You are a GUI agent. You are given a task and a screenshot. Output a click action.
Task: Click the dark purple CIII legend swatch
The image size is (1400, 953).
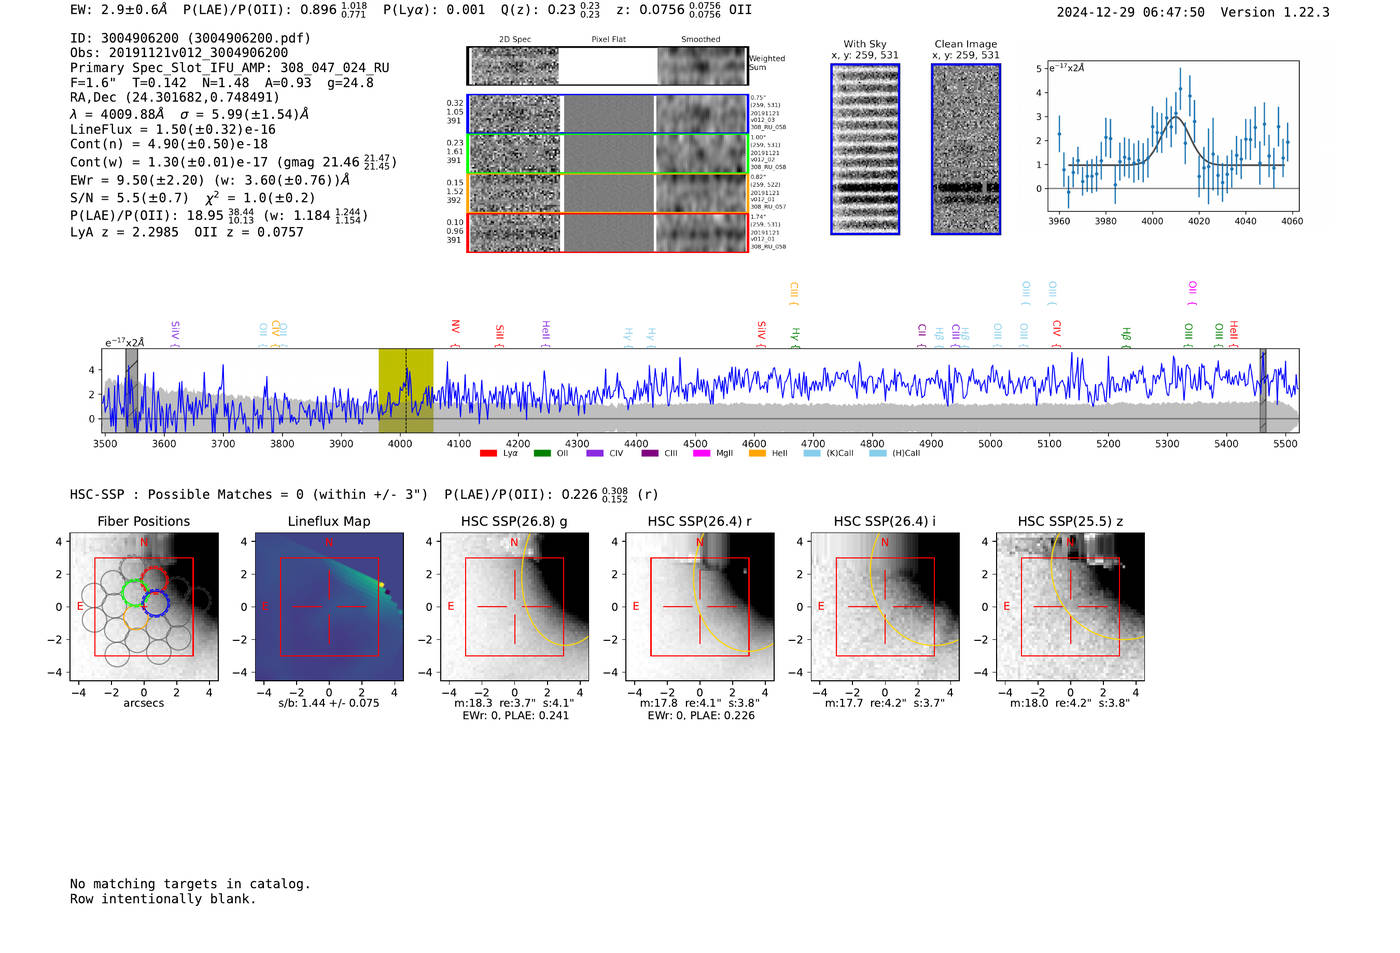(x=650, y=454)
